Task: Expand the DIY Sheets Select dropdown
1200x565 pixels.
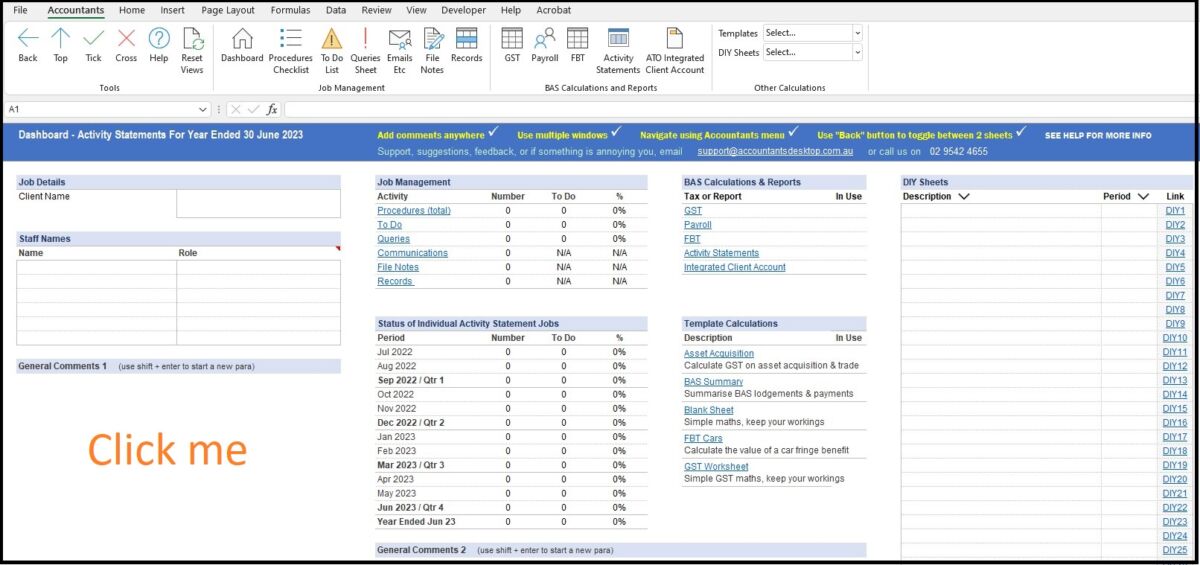Action: (857, 52)
